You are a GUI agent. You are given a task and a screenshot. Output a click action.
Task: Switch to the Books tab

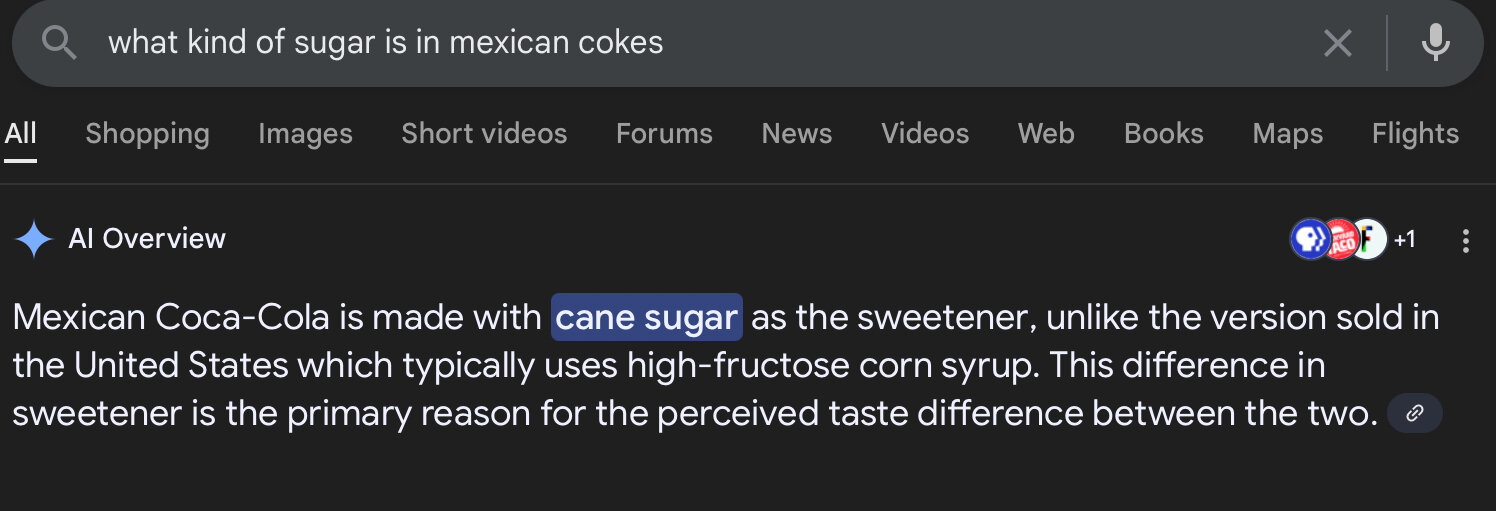tap(1164, 133)
